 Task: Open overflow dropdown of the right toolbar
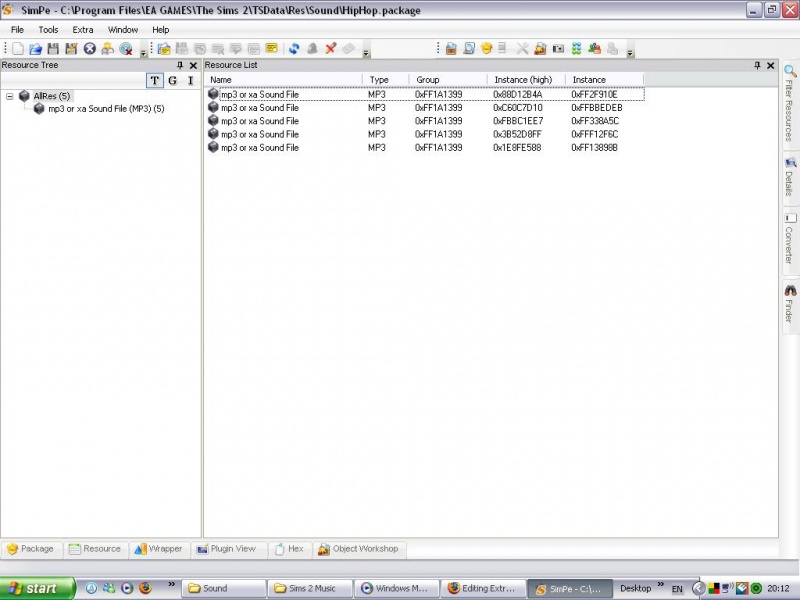tap(631, 53)
